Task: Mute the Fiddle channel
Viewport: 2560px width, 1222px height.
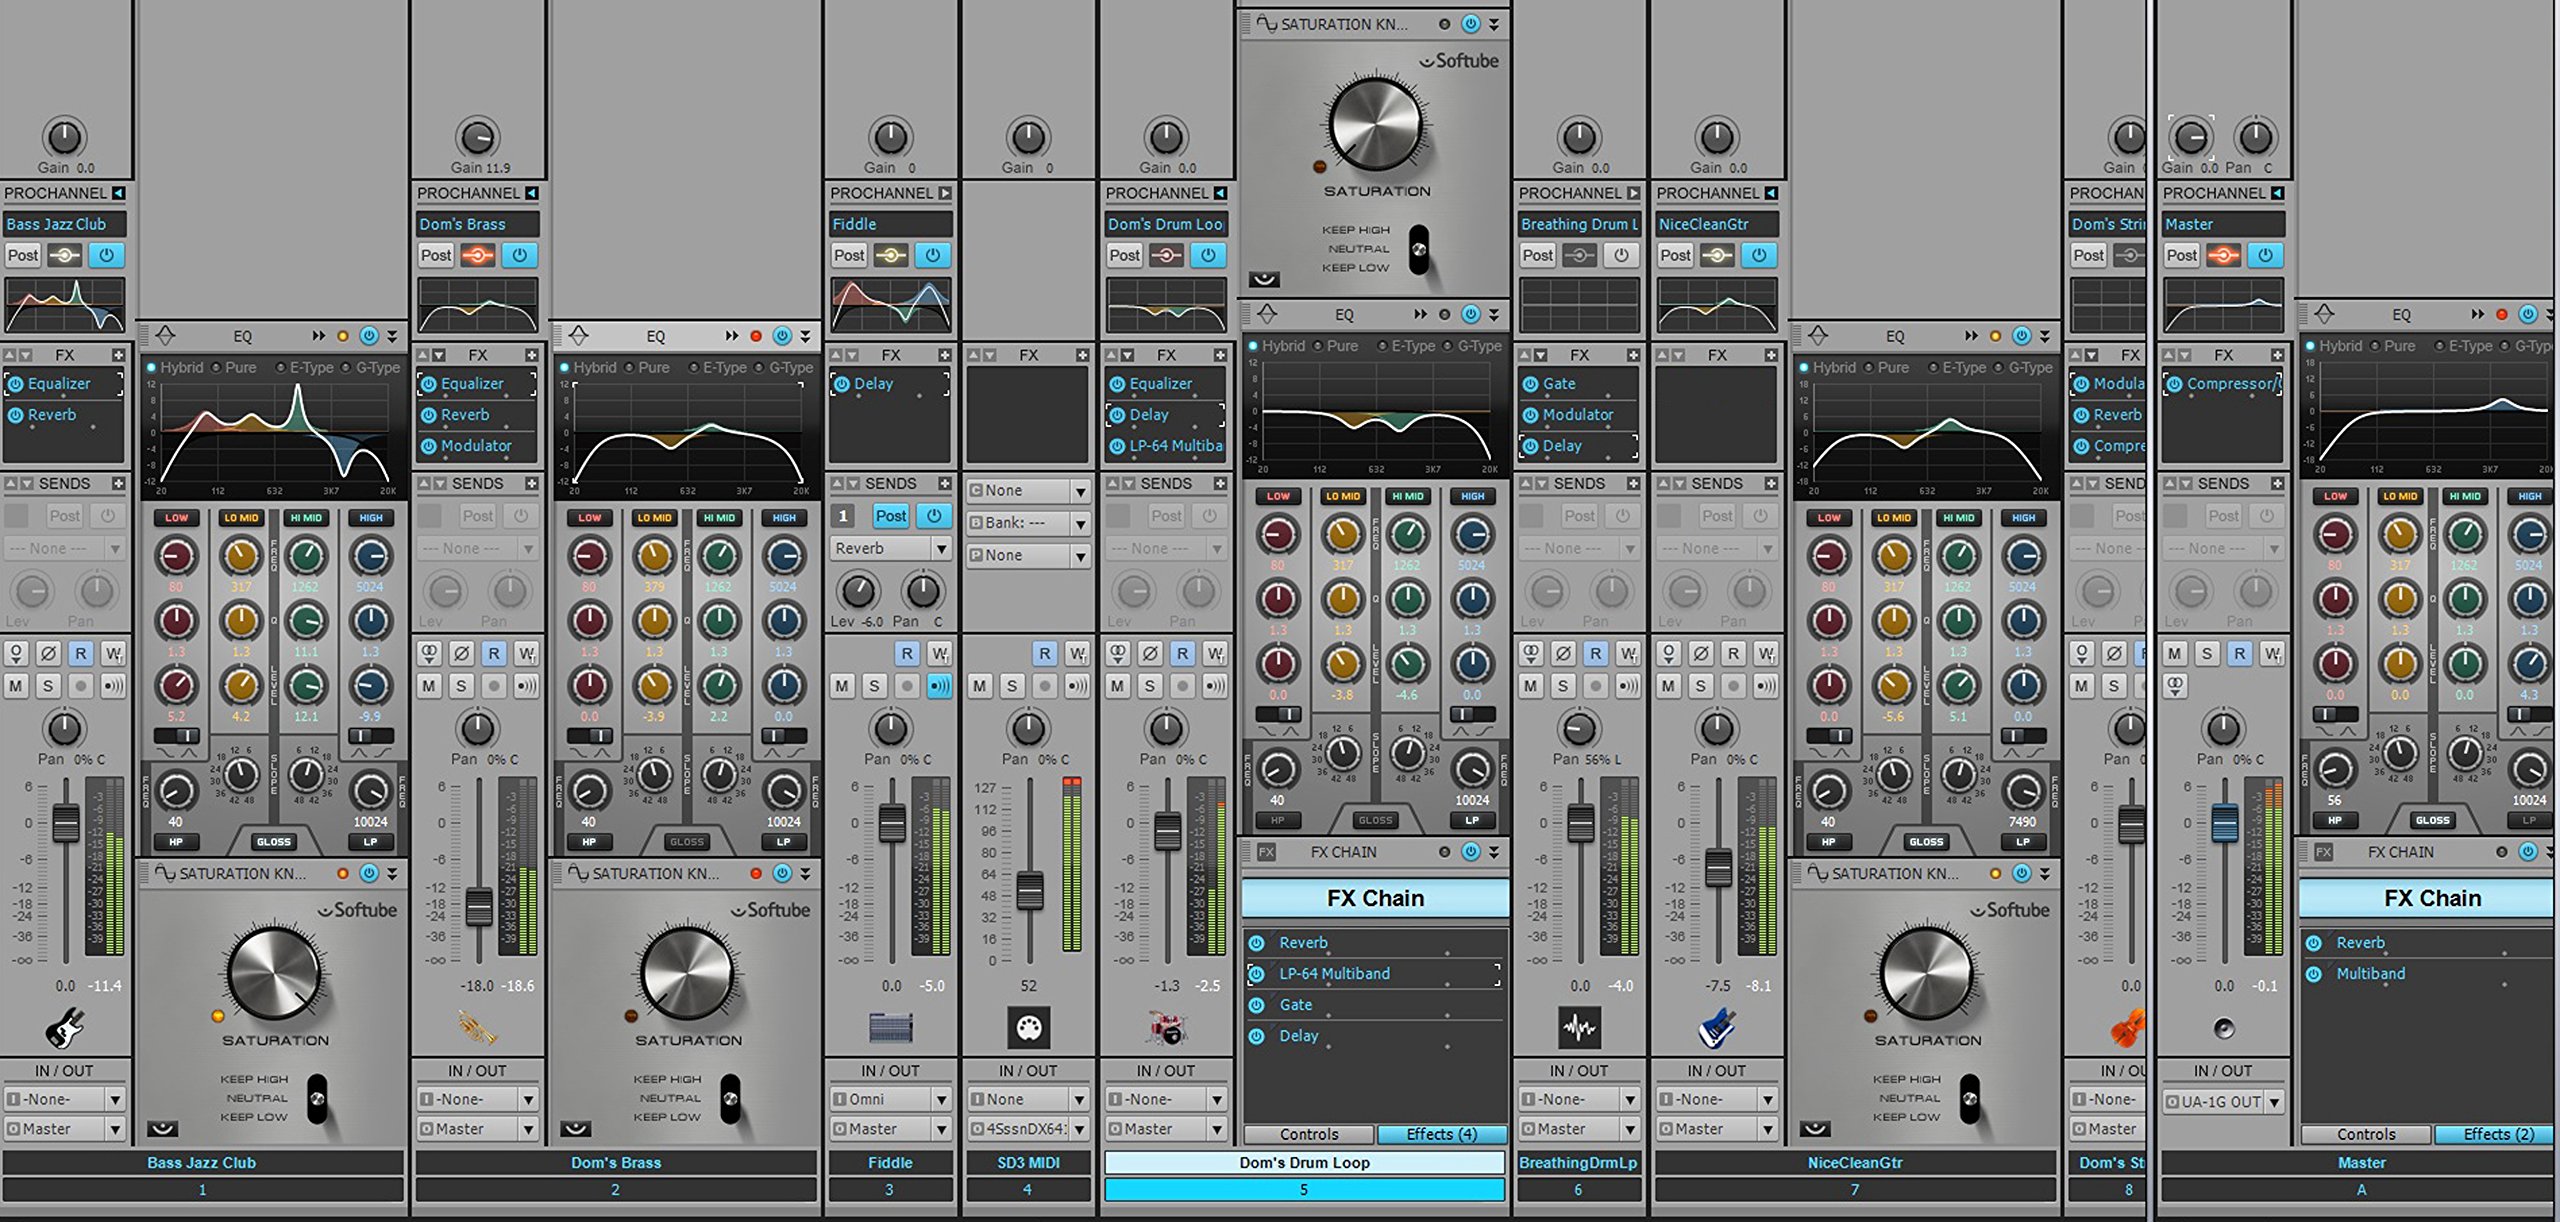Action: coord(843,686)
